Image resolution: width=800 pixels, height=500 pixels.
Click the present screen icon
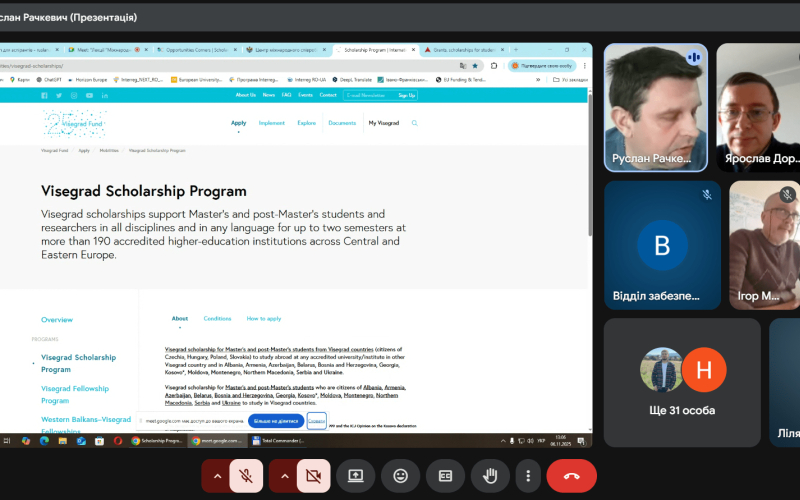(355, 476)
